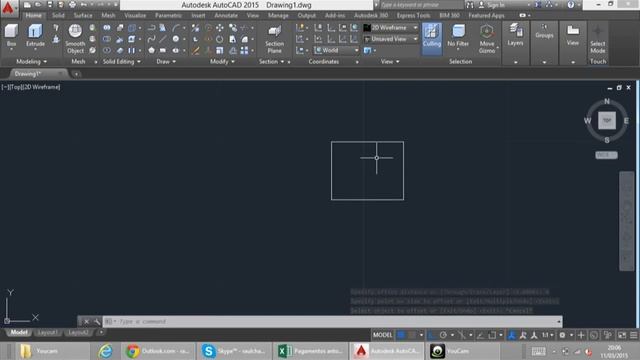The width and height of the screenshot is (640, 360).
Task: Select the Polyline tool in Draw panel
Action: [151, 28]
